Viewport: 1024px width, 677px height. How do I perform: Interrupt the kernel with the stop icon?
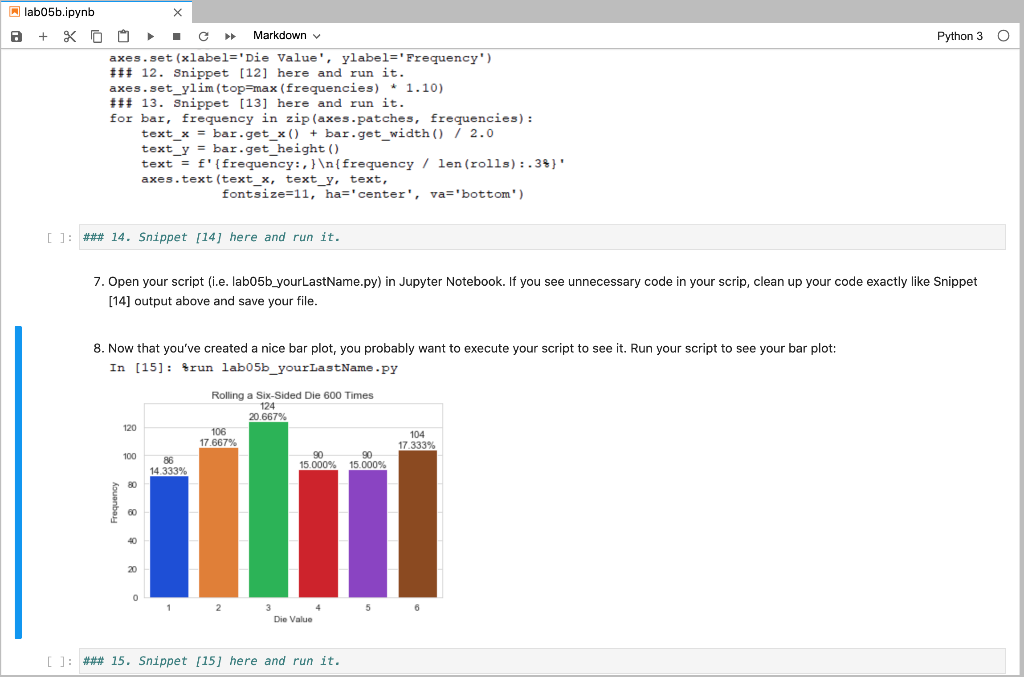pos(175,35)
